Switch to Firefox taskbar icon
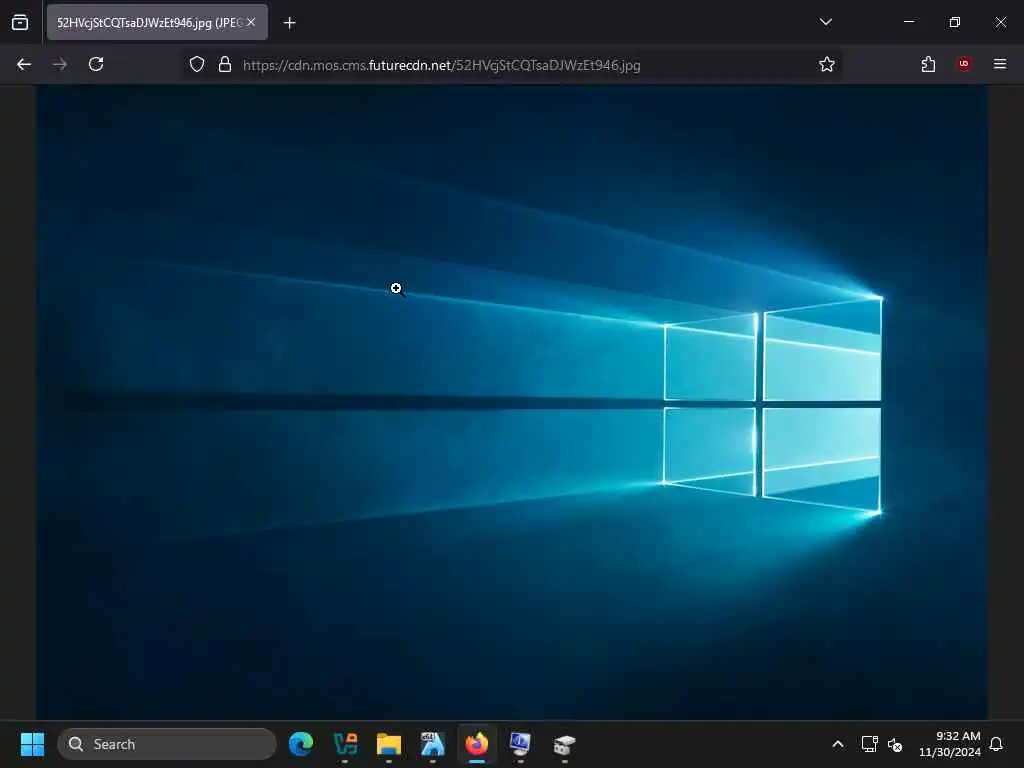Image resolution: width=1024 pixels, height=768 pixels. [x=477, y=744]
